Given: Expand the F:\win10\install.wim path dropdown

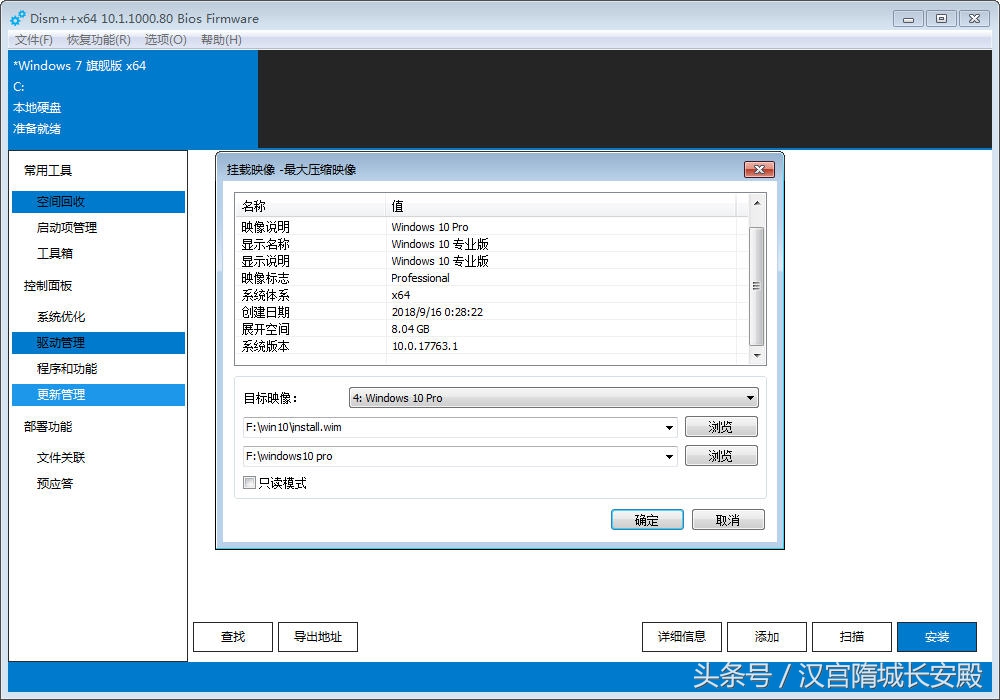Looking at the screenshot, I should [669, 427].
